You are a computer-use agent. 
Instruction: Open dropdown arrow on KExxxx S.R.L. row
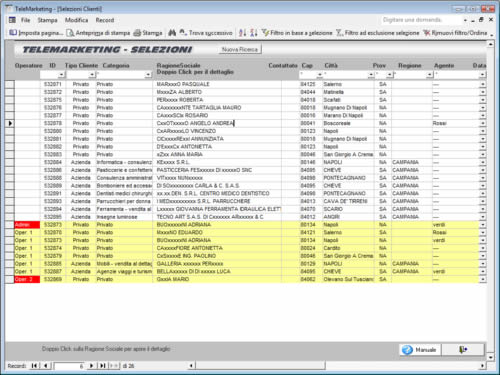(x=482, y=162)
